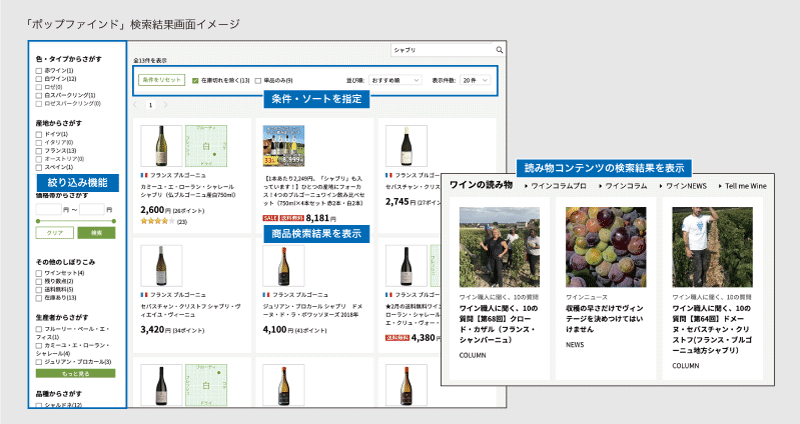The image size is (800, 424).
Task: Open セバスチャン・クリストフ シャブリ・ヴィエイユ・ヴィーニュ product link
Action: tap(191, 311)
